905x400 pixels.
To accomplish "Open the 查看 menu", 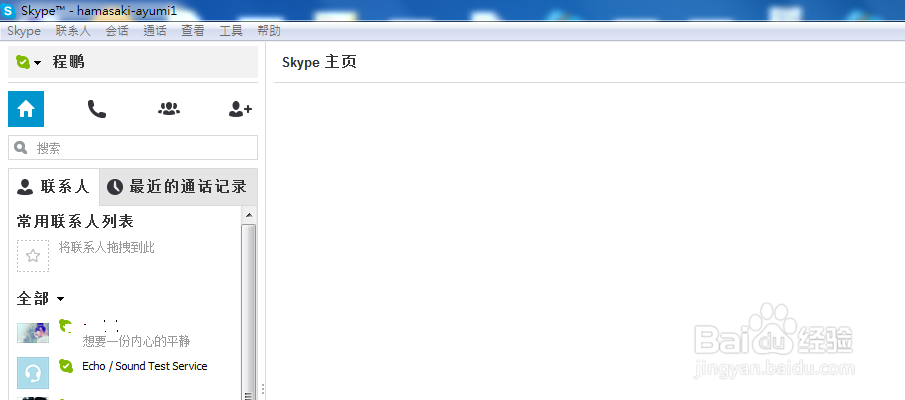I will coord(193,31).
